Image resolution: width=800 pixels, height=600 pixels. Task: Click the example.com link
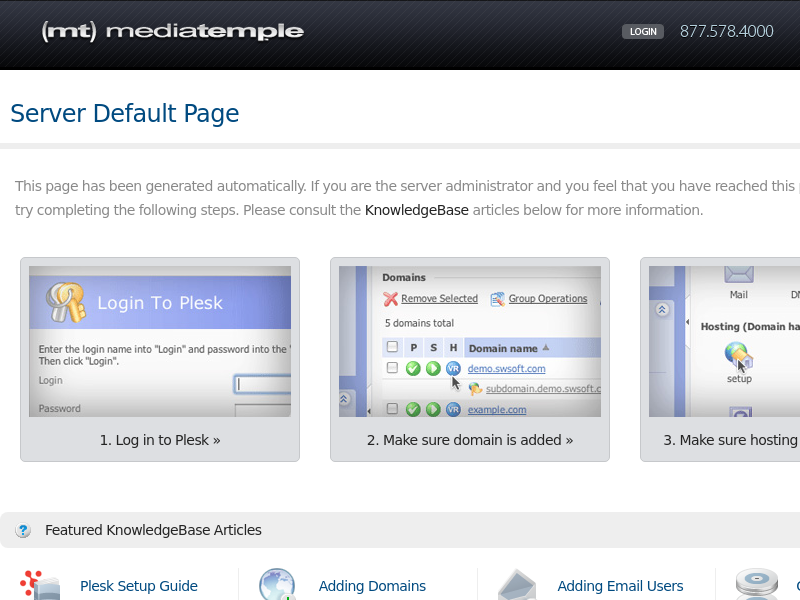496,410
